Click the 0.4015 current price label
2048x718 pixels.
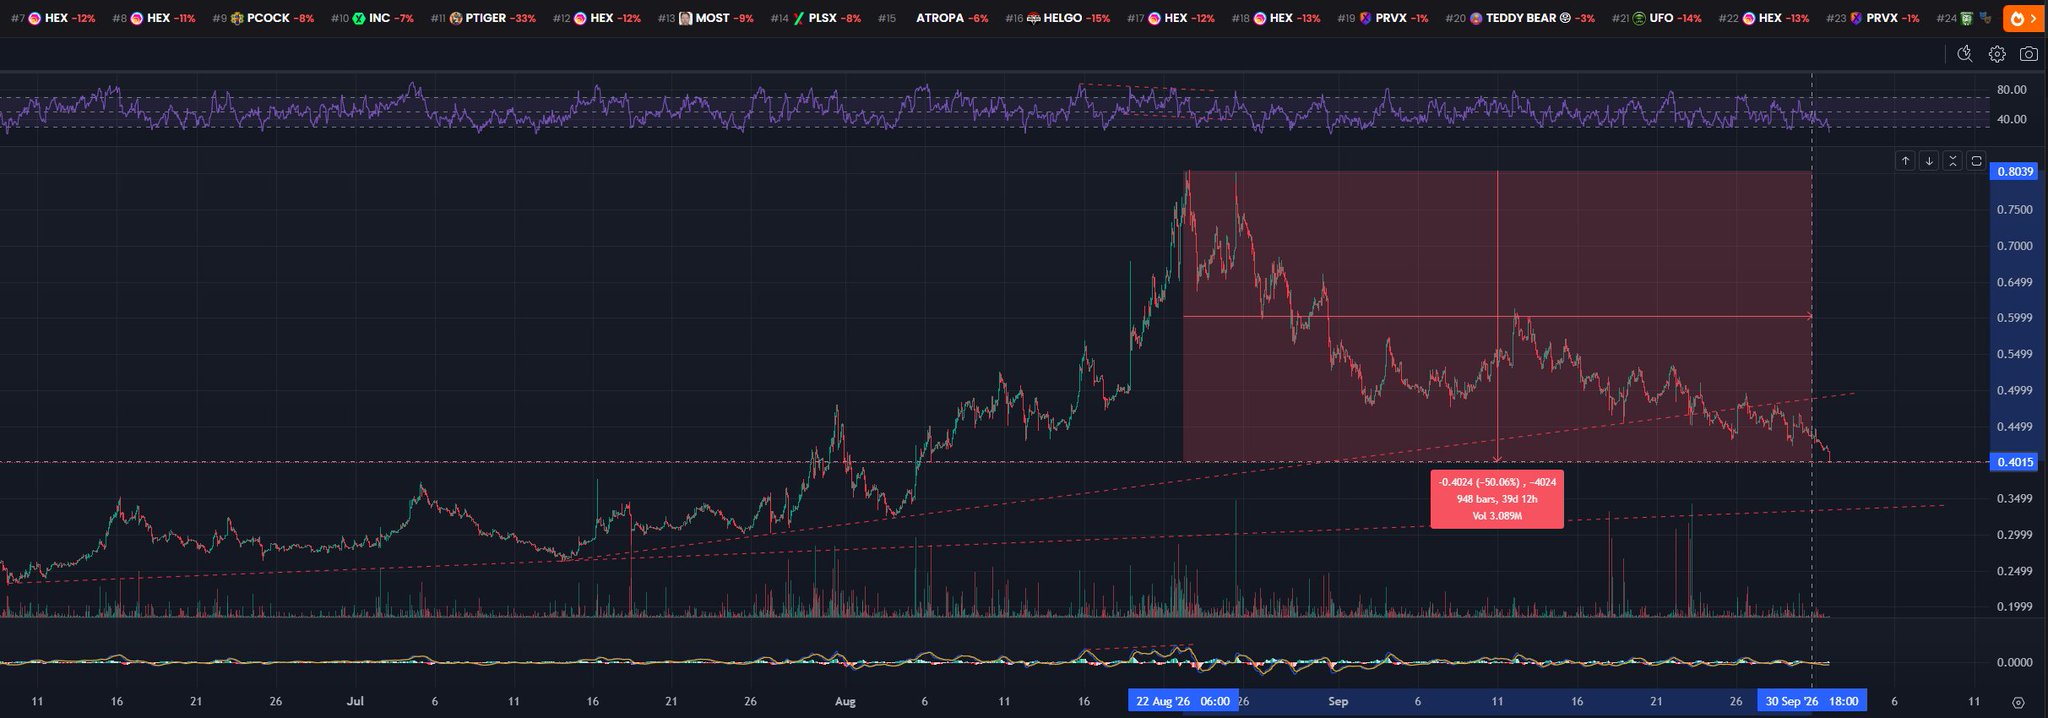2015,462
